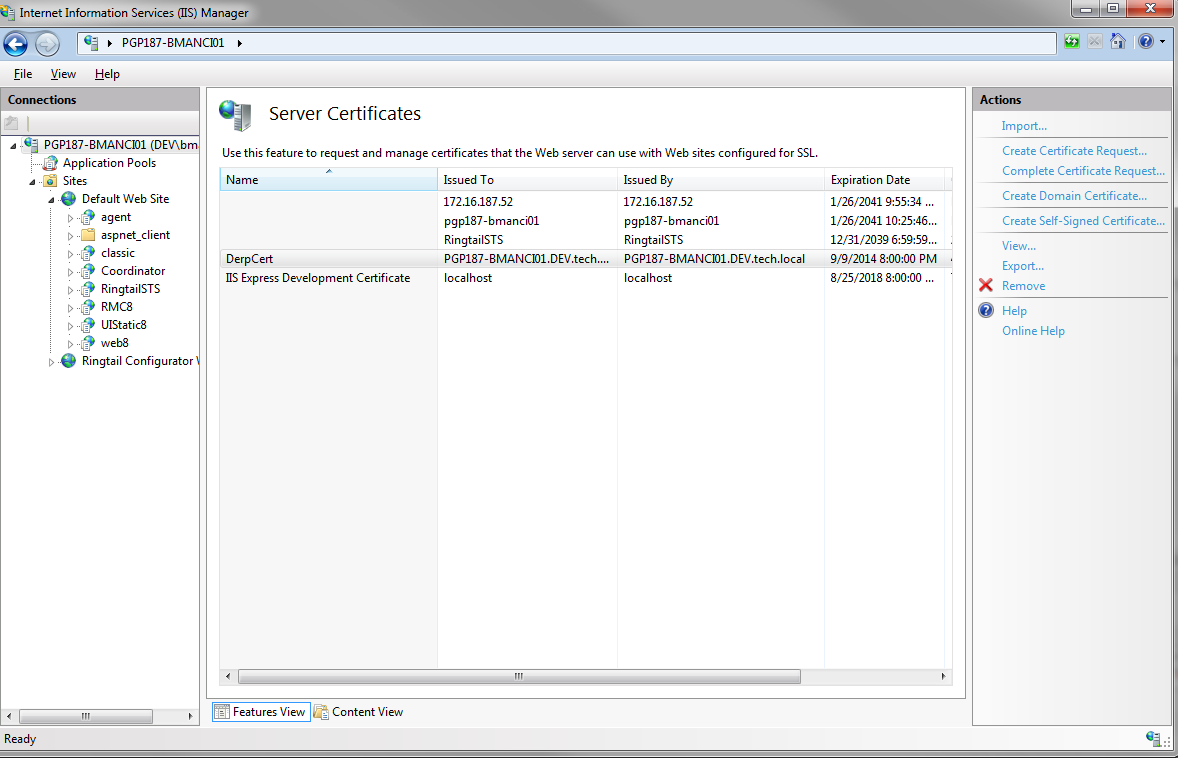The width and height of the screenshot is (1178, 758).
Task: Click the Forward navigation arrow
Action: (47, 44)
